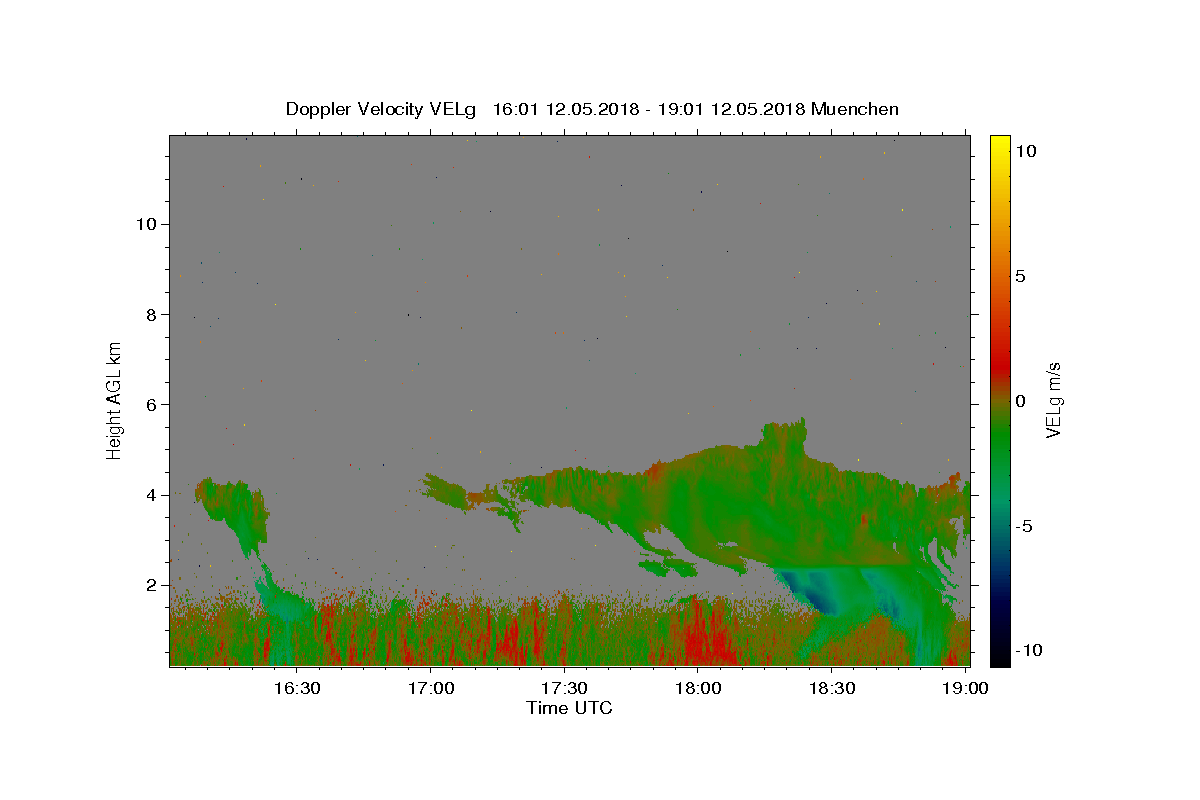1200x800 pixels.
Task: Click the colorbar value -10 label
Action: click(x=1028, y=651)
